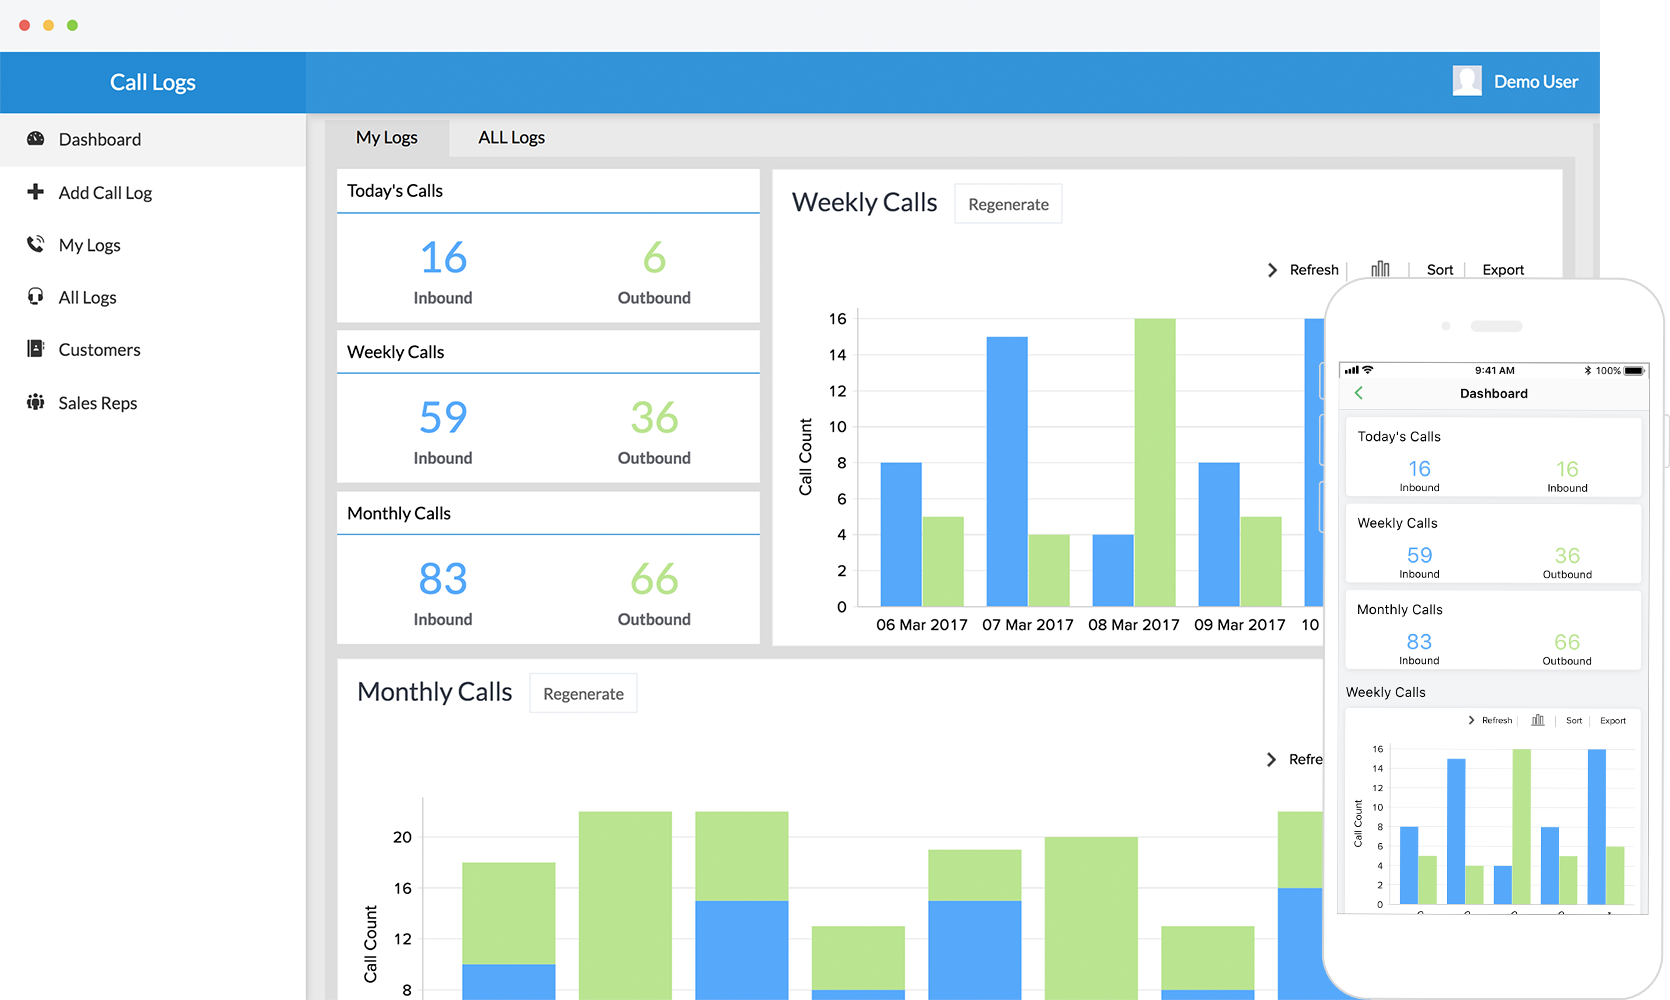Click the Monthly Calls card header
Screen dimensions: 1670x1000
pos(548,513)
